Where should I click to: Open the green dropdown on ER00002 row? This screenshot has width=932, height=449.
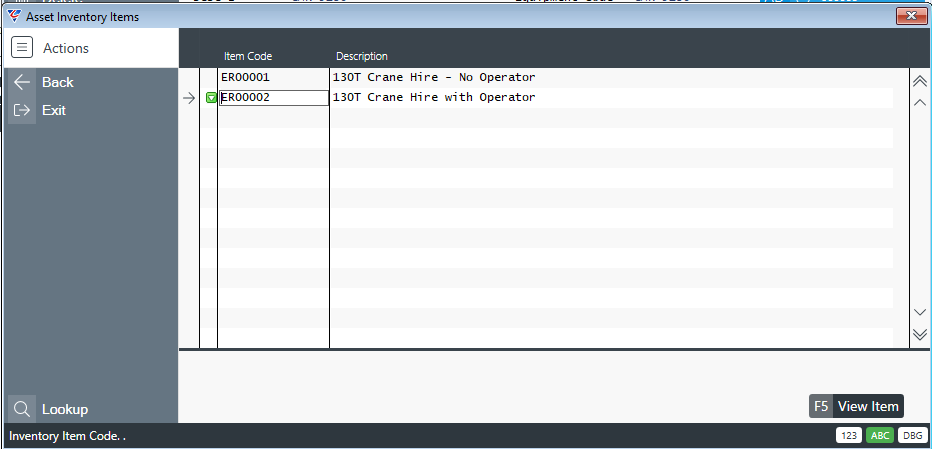[x=211, y=98]
